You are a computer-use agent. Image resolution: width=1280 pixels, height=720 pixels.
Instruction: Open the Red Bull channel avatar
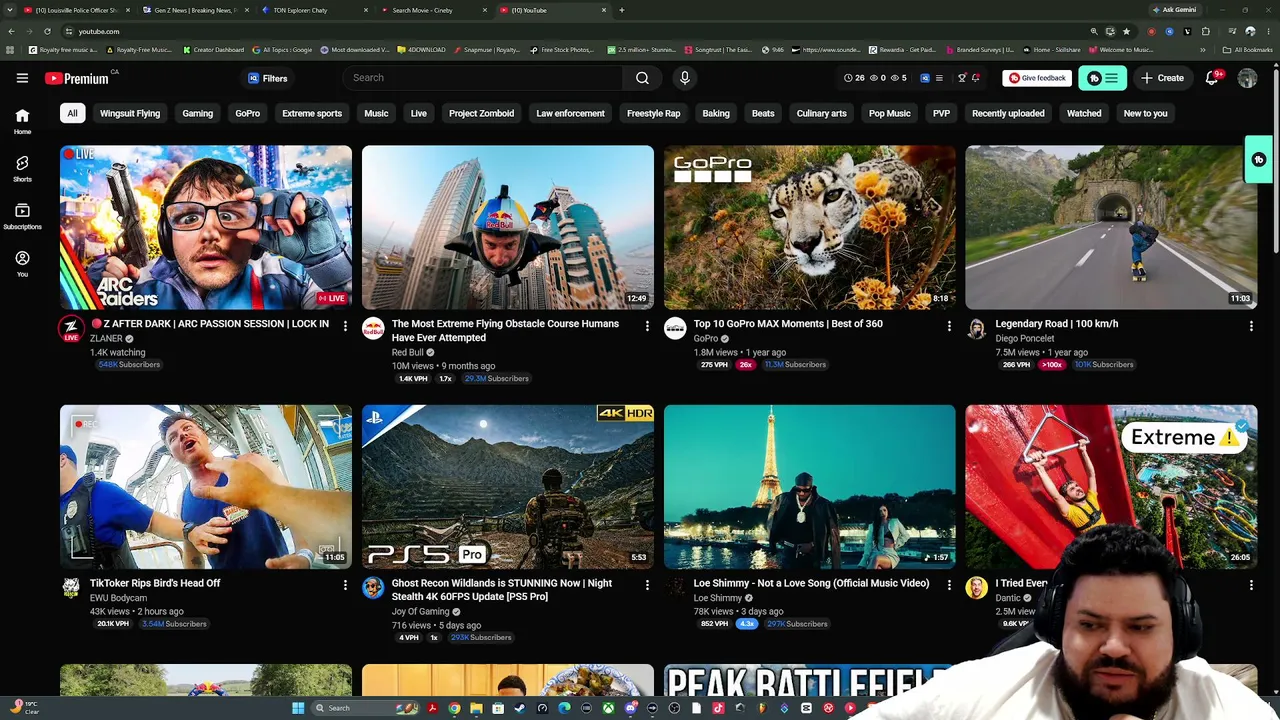coord(373,329)
